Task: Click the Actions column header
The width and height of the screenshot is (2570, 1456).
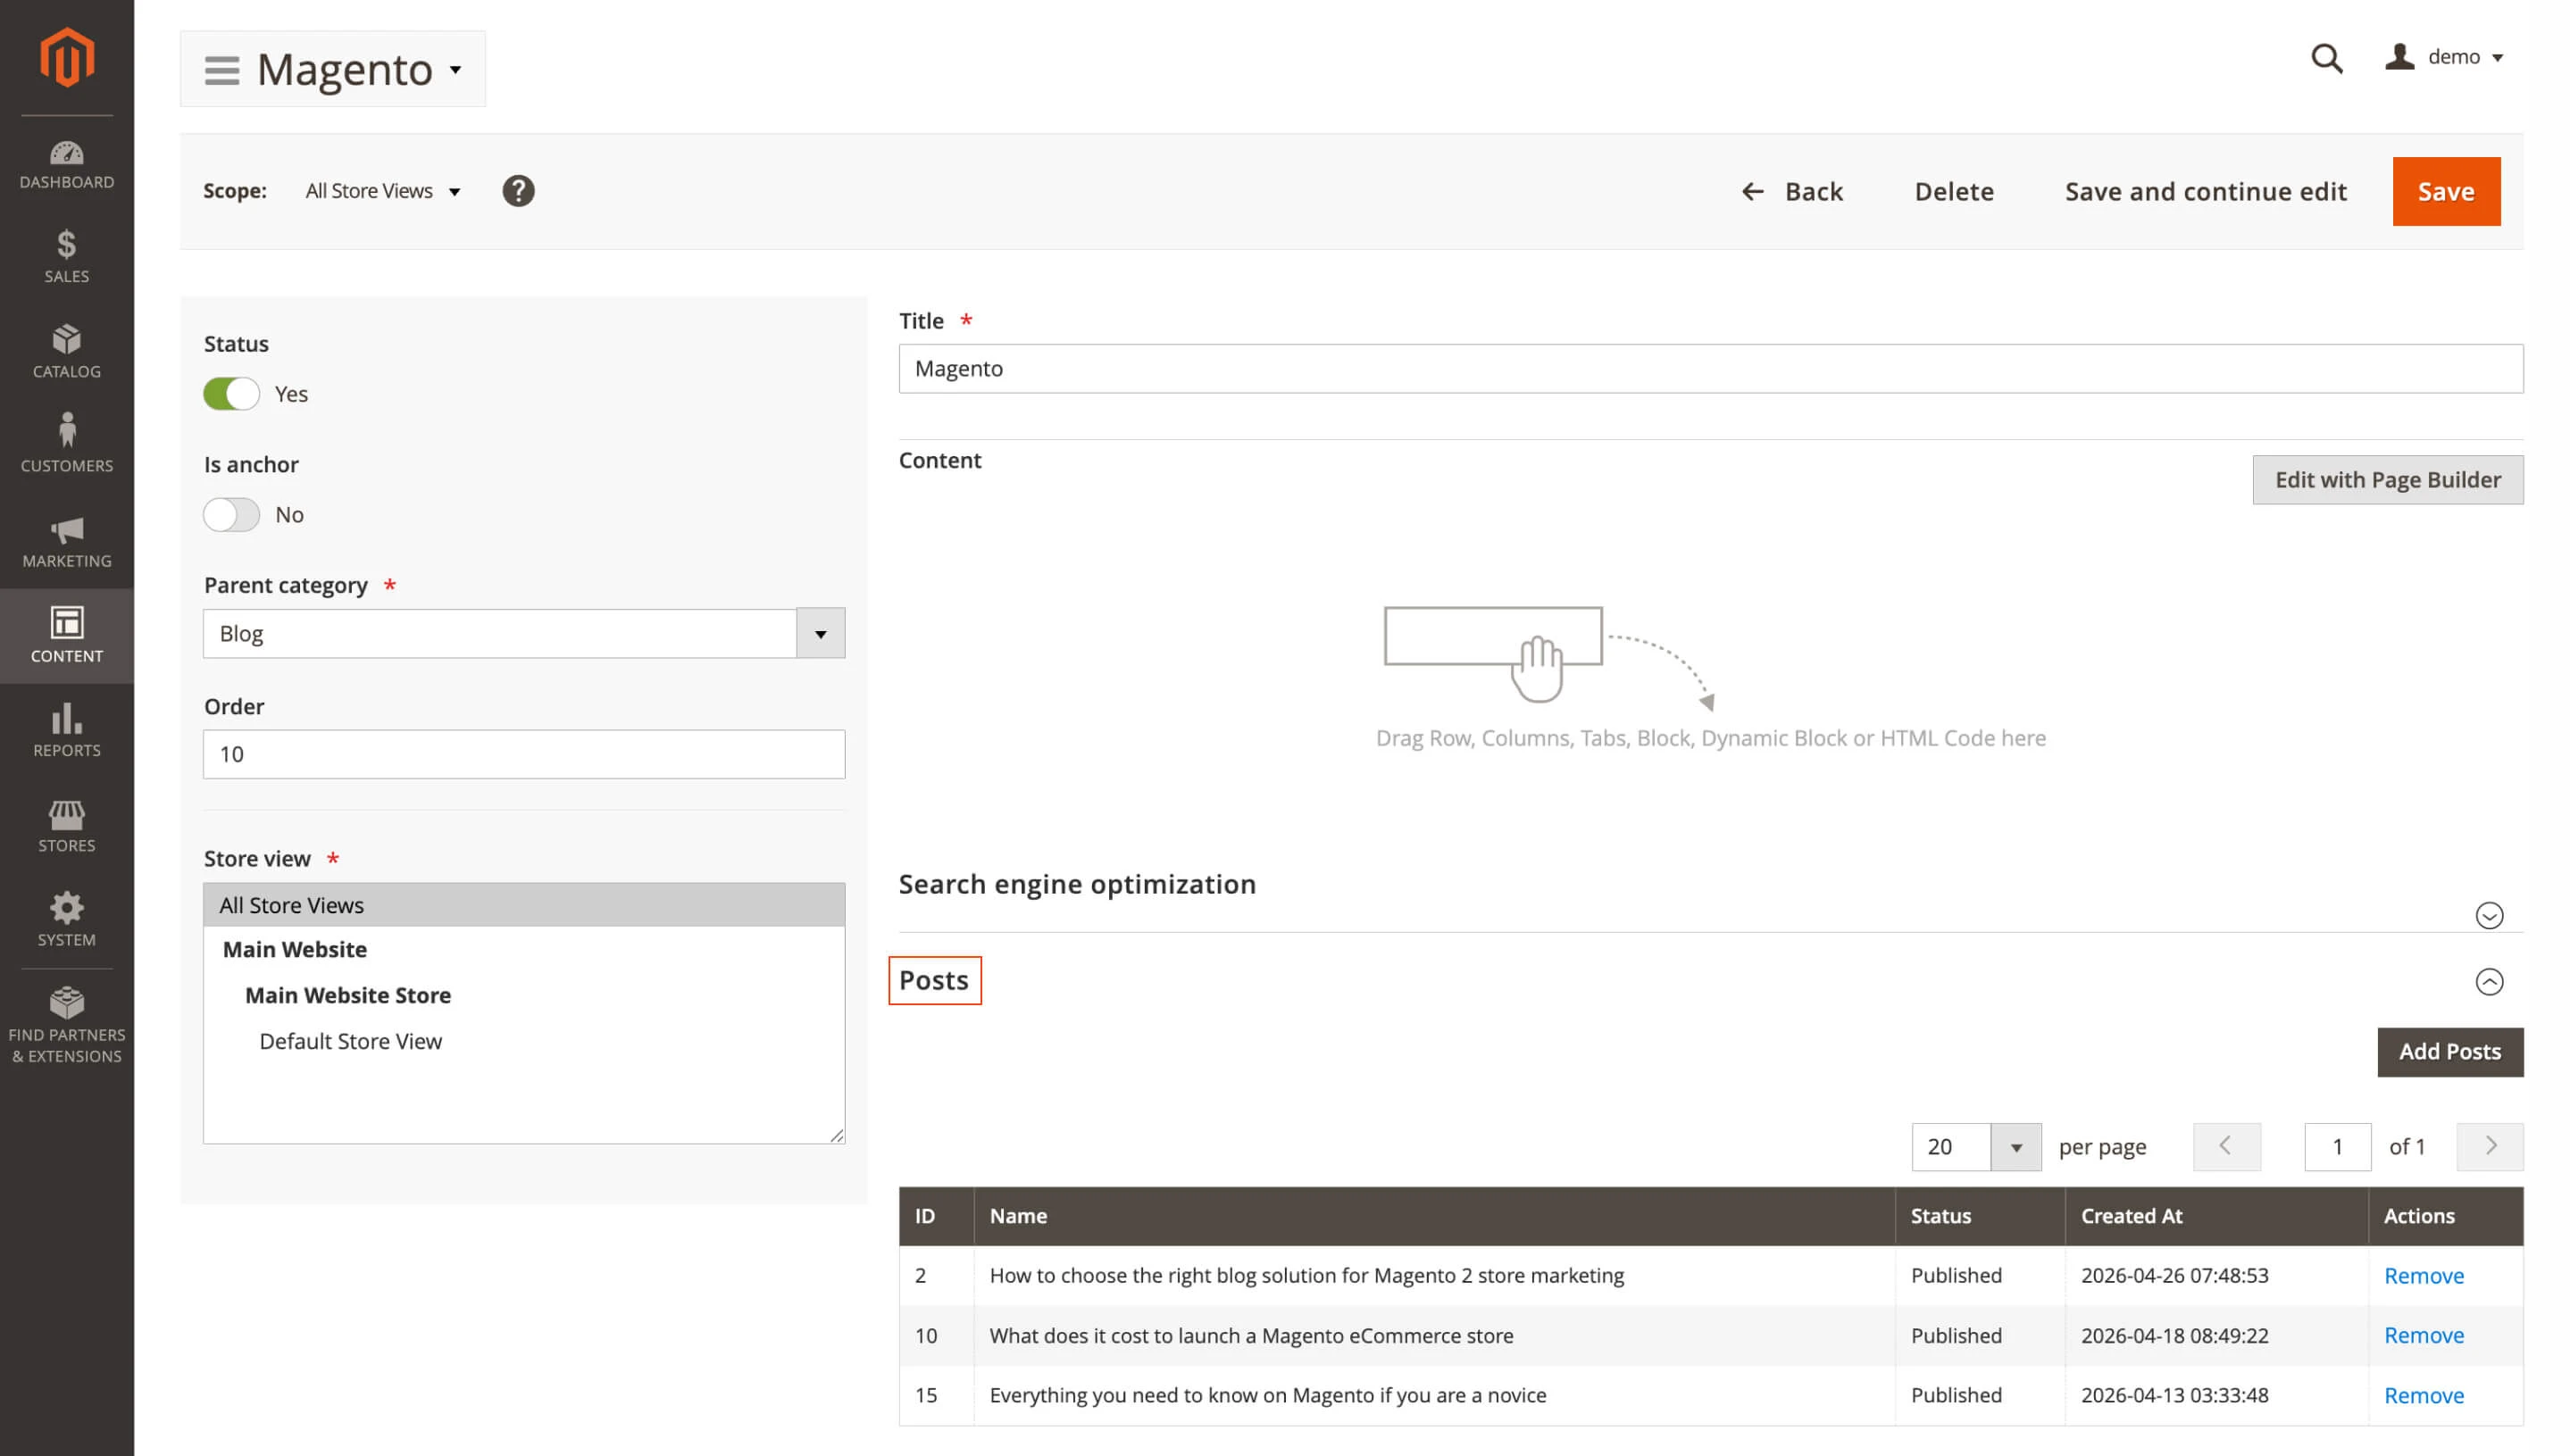Action: point(2446,1217)
